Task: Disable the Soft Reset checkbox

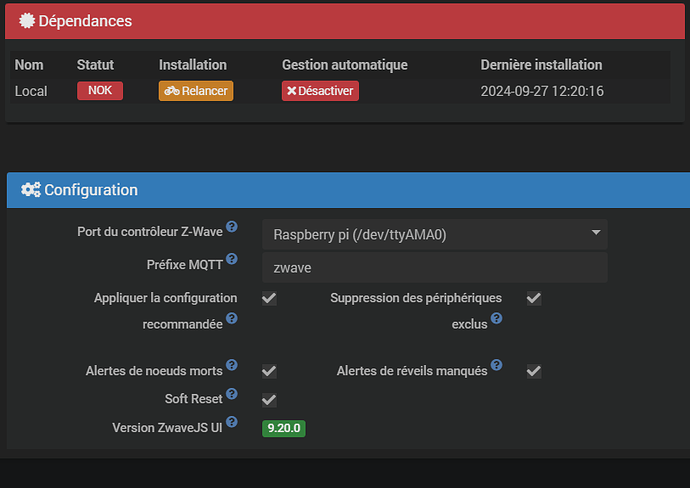Action: tap(269, 400)
